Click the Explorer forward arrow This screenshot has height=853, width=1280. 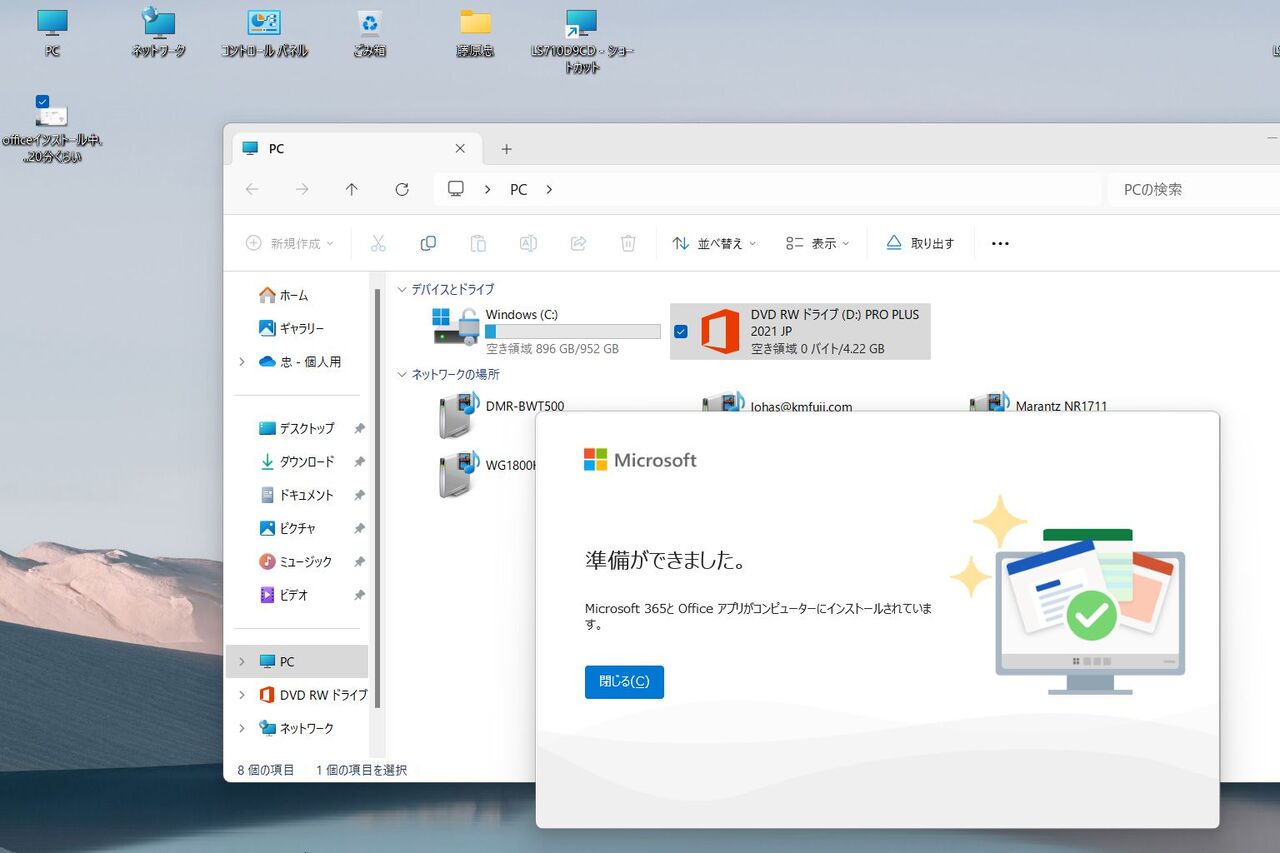click(x=302, y=189)
